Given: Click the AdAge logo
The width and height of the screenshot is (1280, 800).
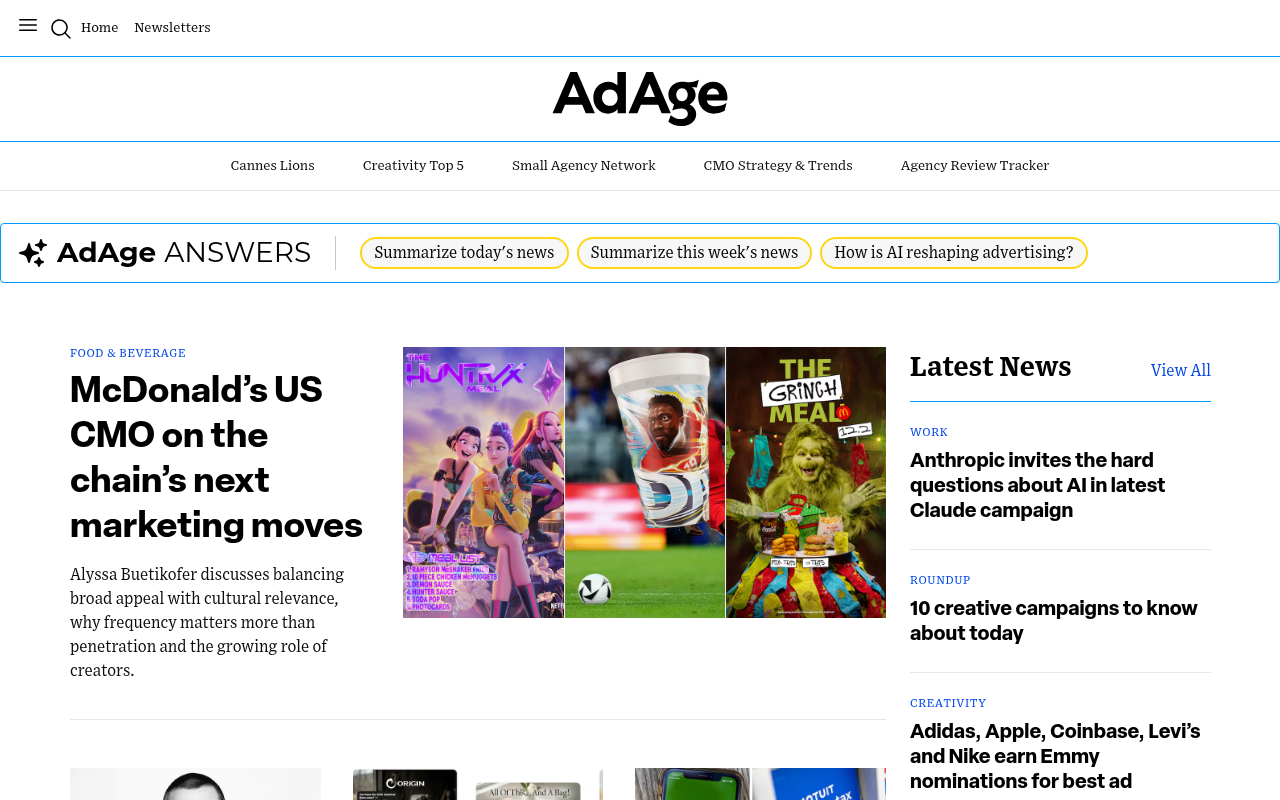Looking at the screenshot, I should pos(640,98).
